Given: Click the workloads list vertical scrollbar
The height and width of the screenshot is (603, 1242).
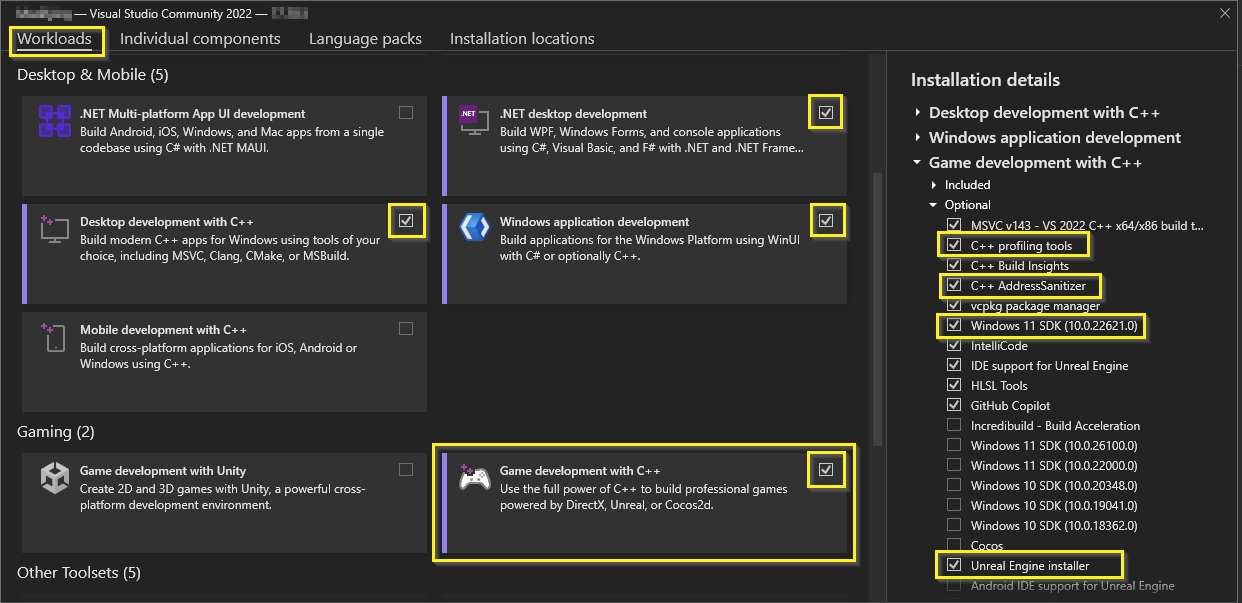Looking at the screenshot, I should click(878, 300).
